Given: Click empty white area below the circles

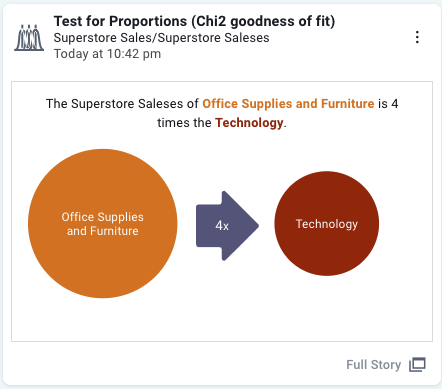Looking at the screenshot, I should click(222, 318).
